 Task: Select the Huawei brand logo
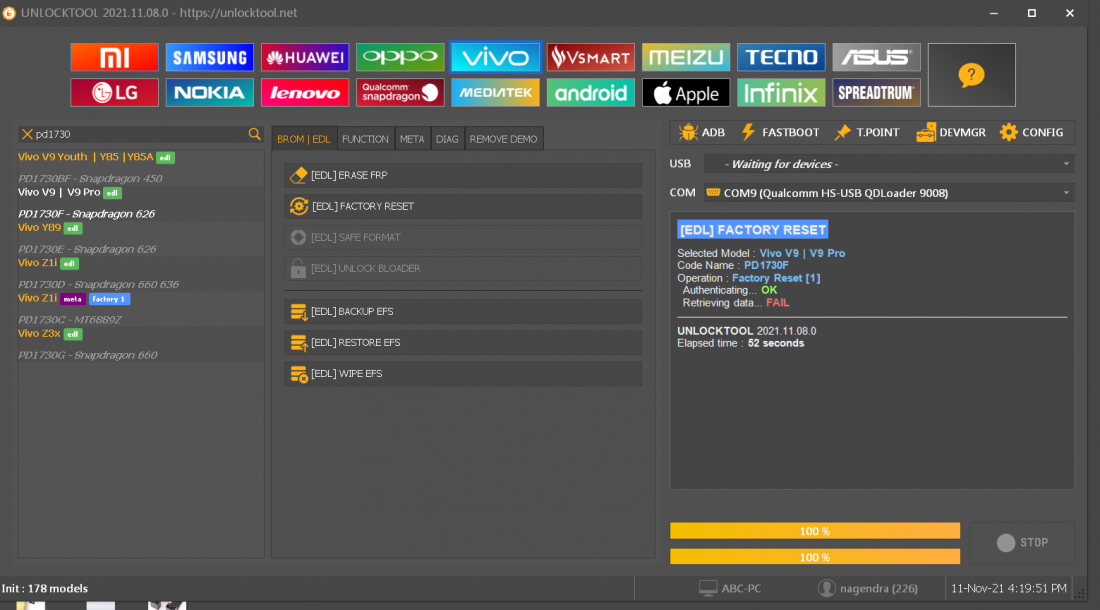pyautogui.click(x=305, y=57)
